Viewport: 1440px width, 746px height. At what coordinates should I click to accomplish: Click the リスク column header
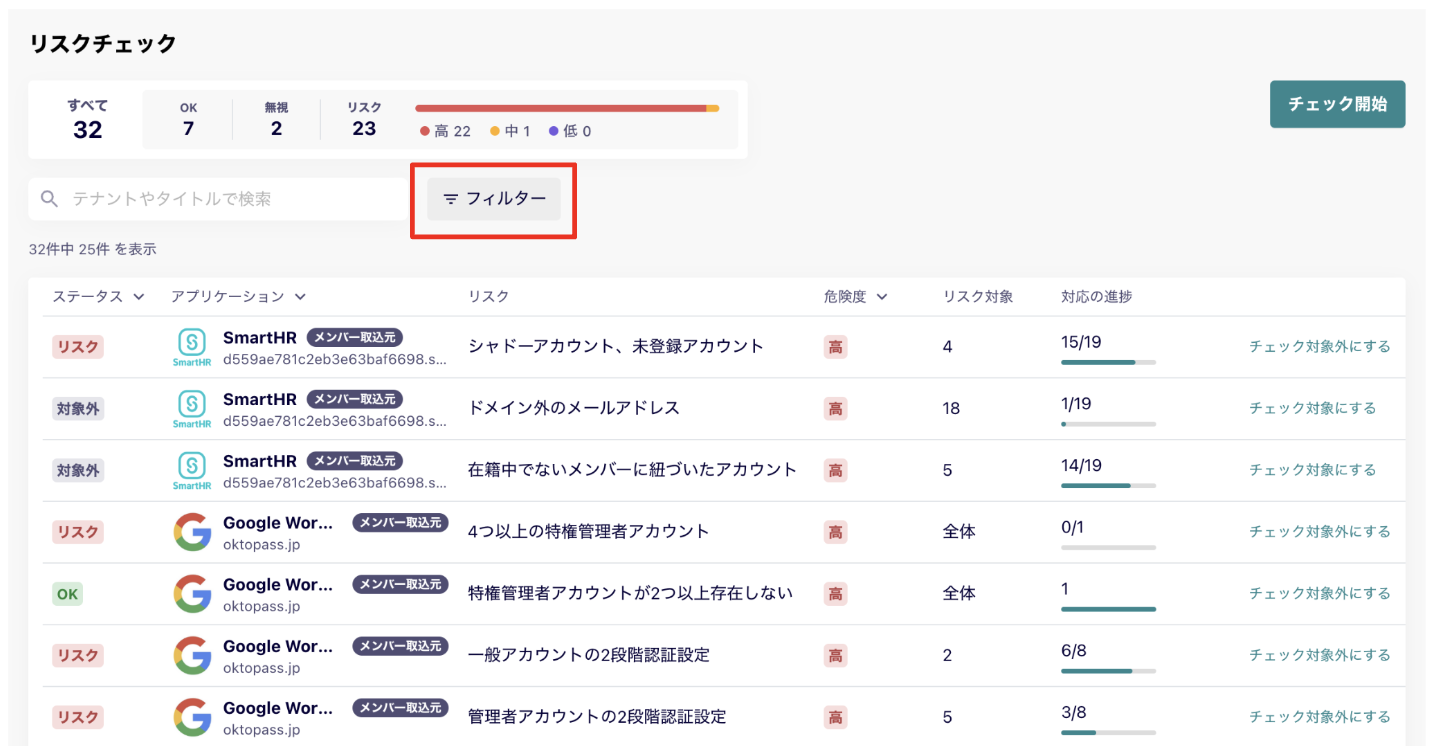pyautogui.click(x=488, y=296)
